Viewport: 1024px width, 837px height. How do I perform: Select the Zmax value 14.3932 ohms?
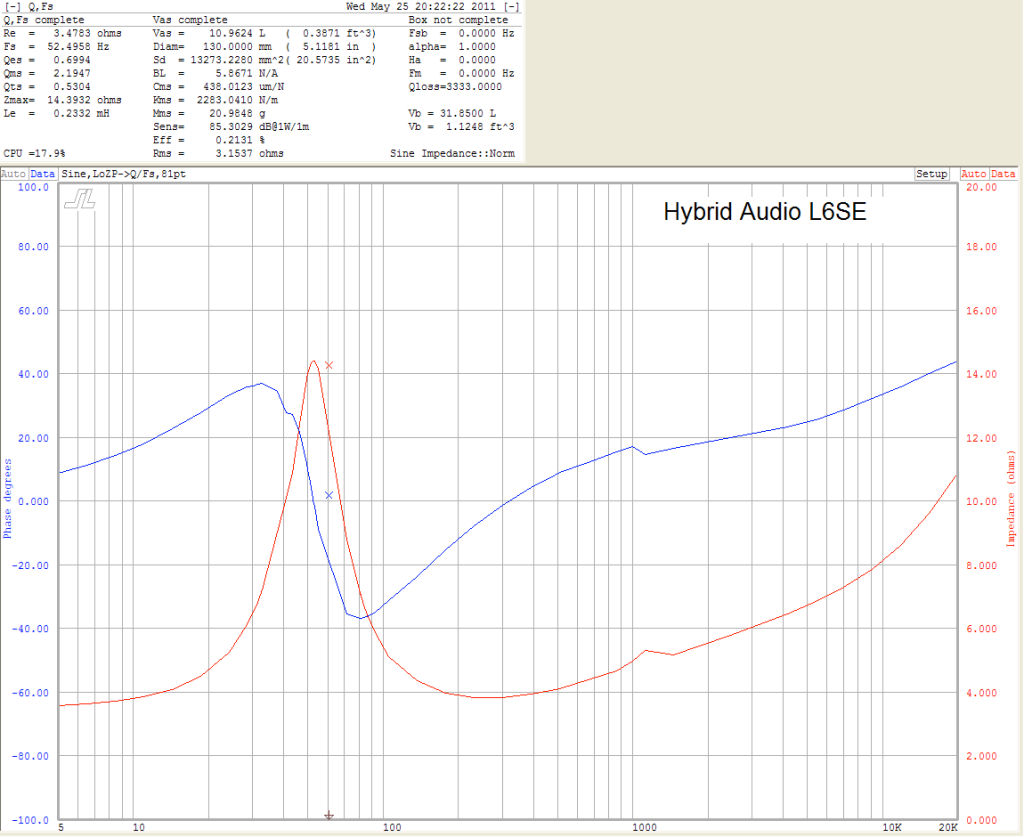click(x=84, y=101)
